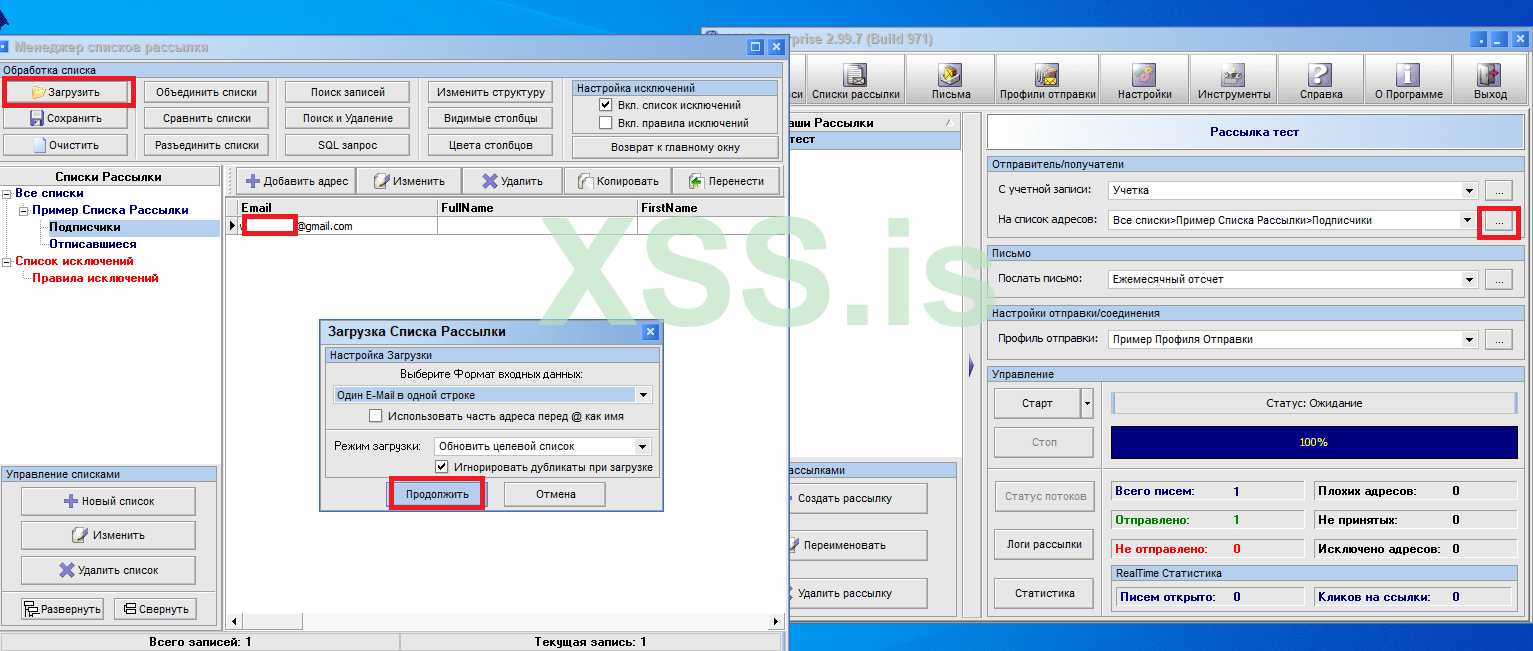This screenshot has height=651, width=1533.
Task: Click the Цвета столбцов button
Action: [491, 145]
